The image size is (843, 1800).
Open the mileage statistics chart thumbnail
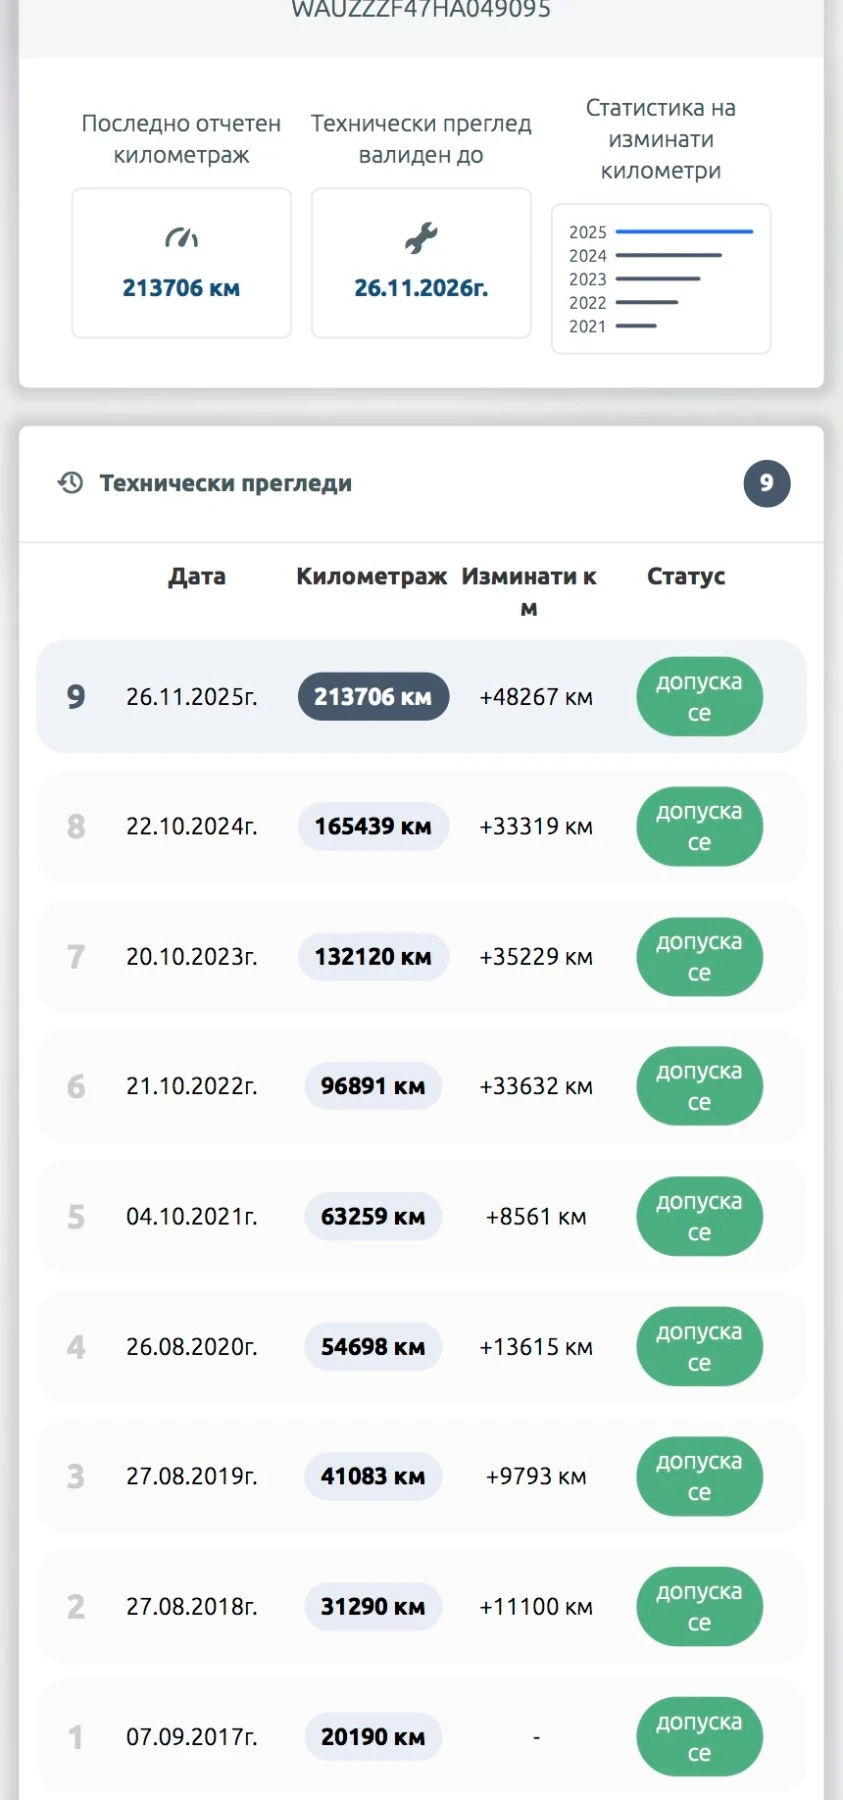click(x=660, y=279)
